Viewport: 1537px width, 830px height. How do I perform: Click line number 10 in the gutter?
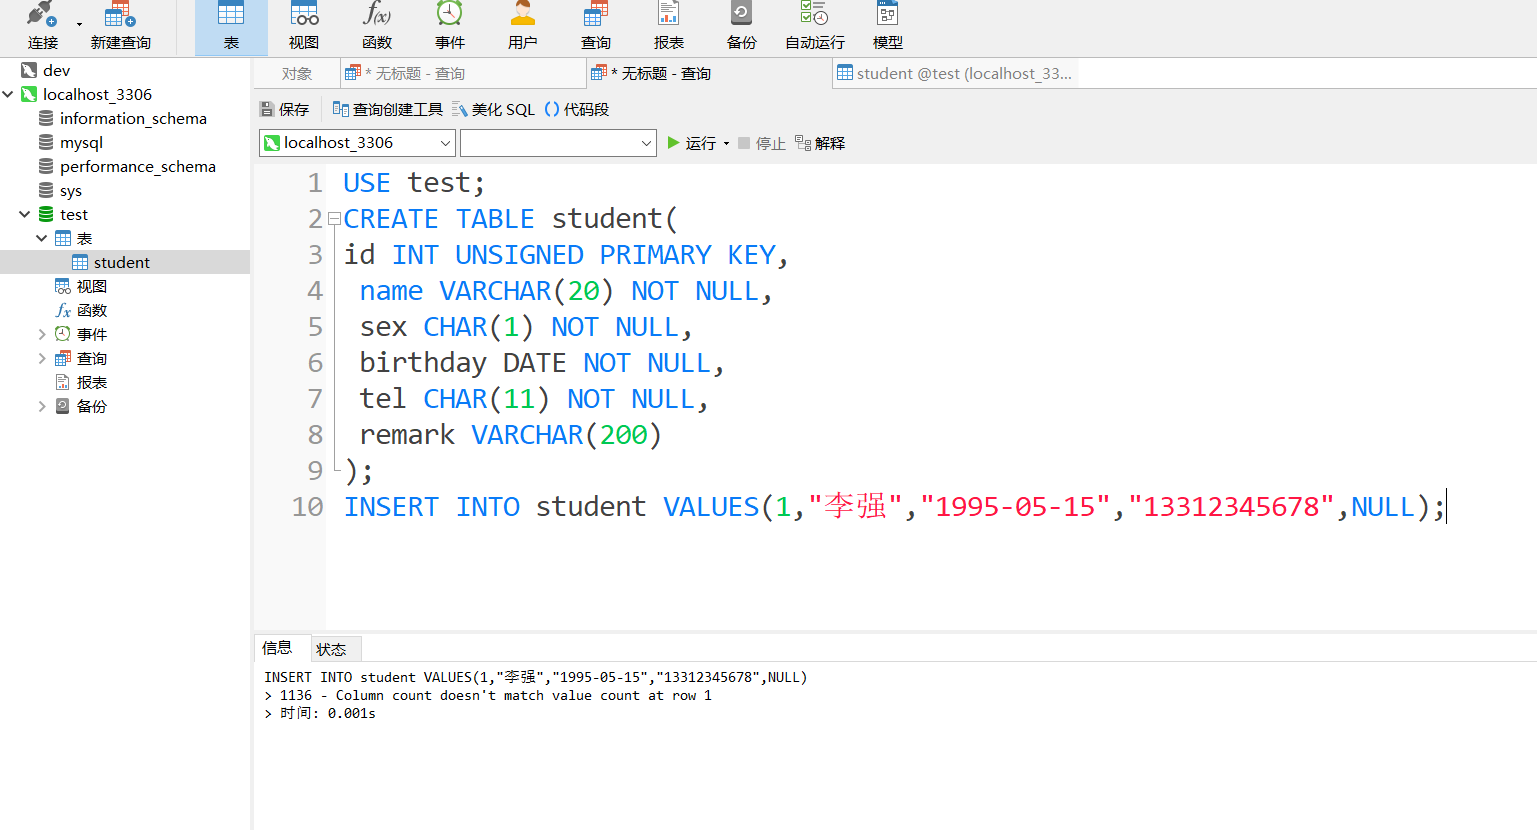coord(308,507)
